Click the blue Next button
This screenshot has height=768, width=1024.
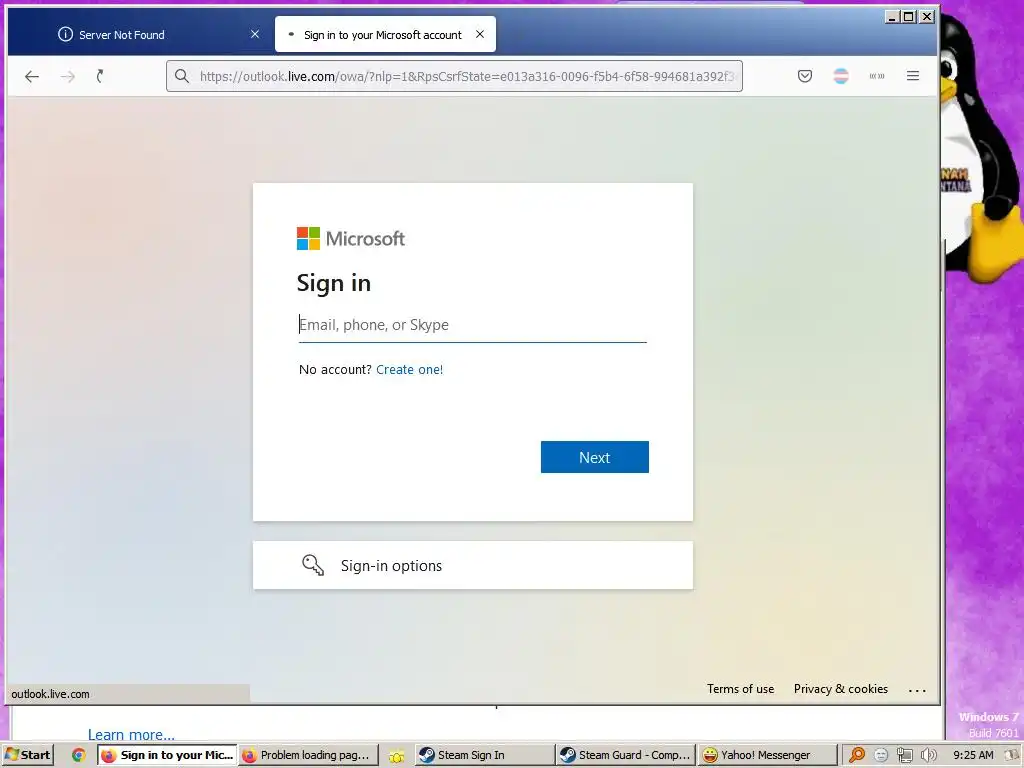pos(594,457)
